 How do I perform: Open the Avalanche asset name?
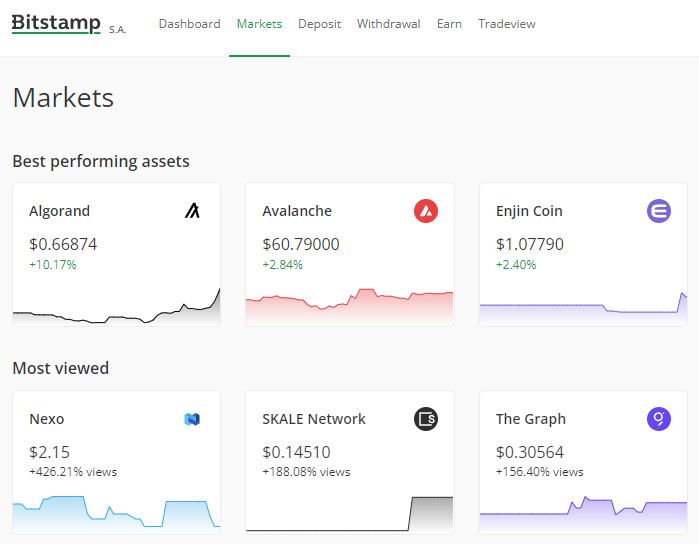(297, 211)
